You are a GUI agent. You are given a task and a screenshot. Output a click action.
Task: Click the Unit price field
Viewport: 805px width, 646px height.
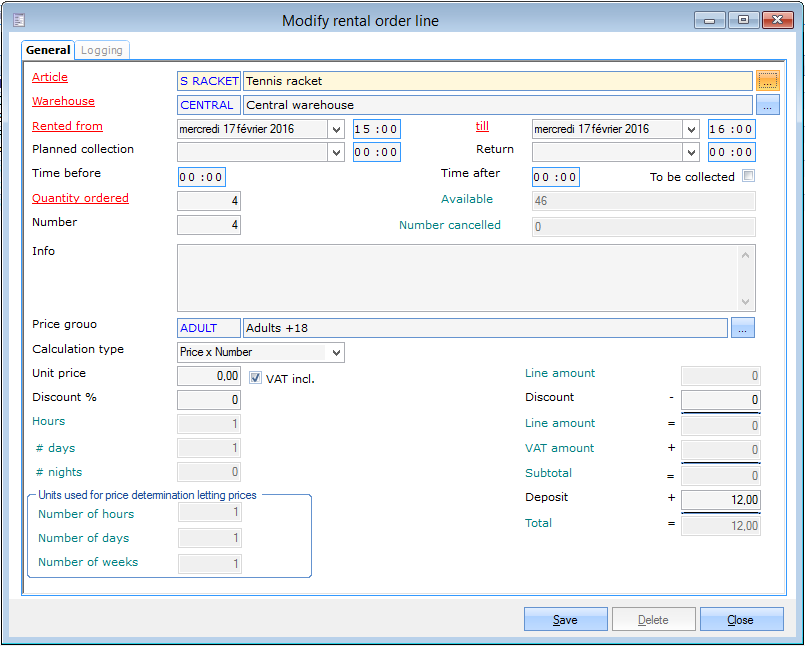coord(208,376)
